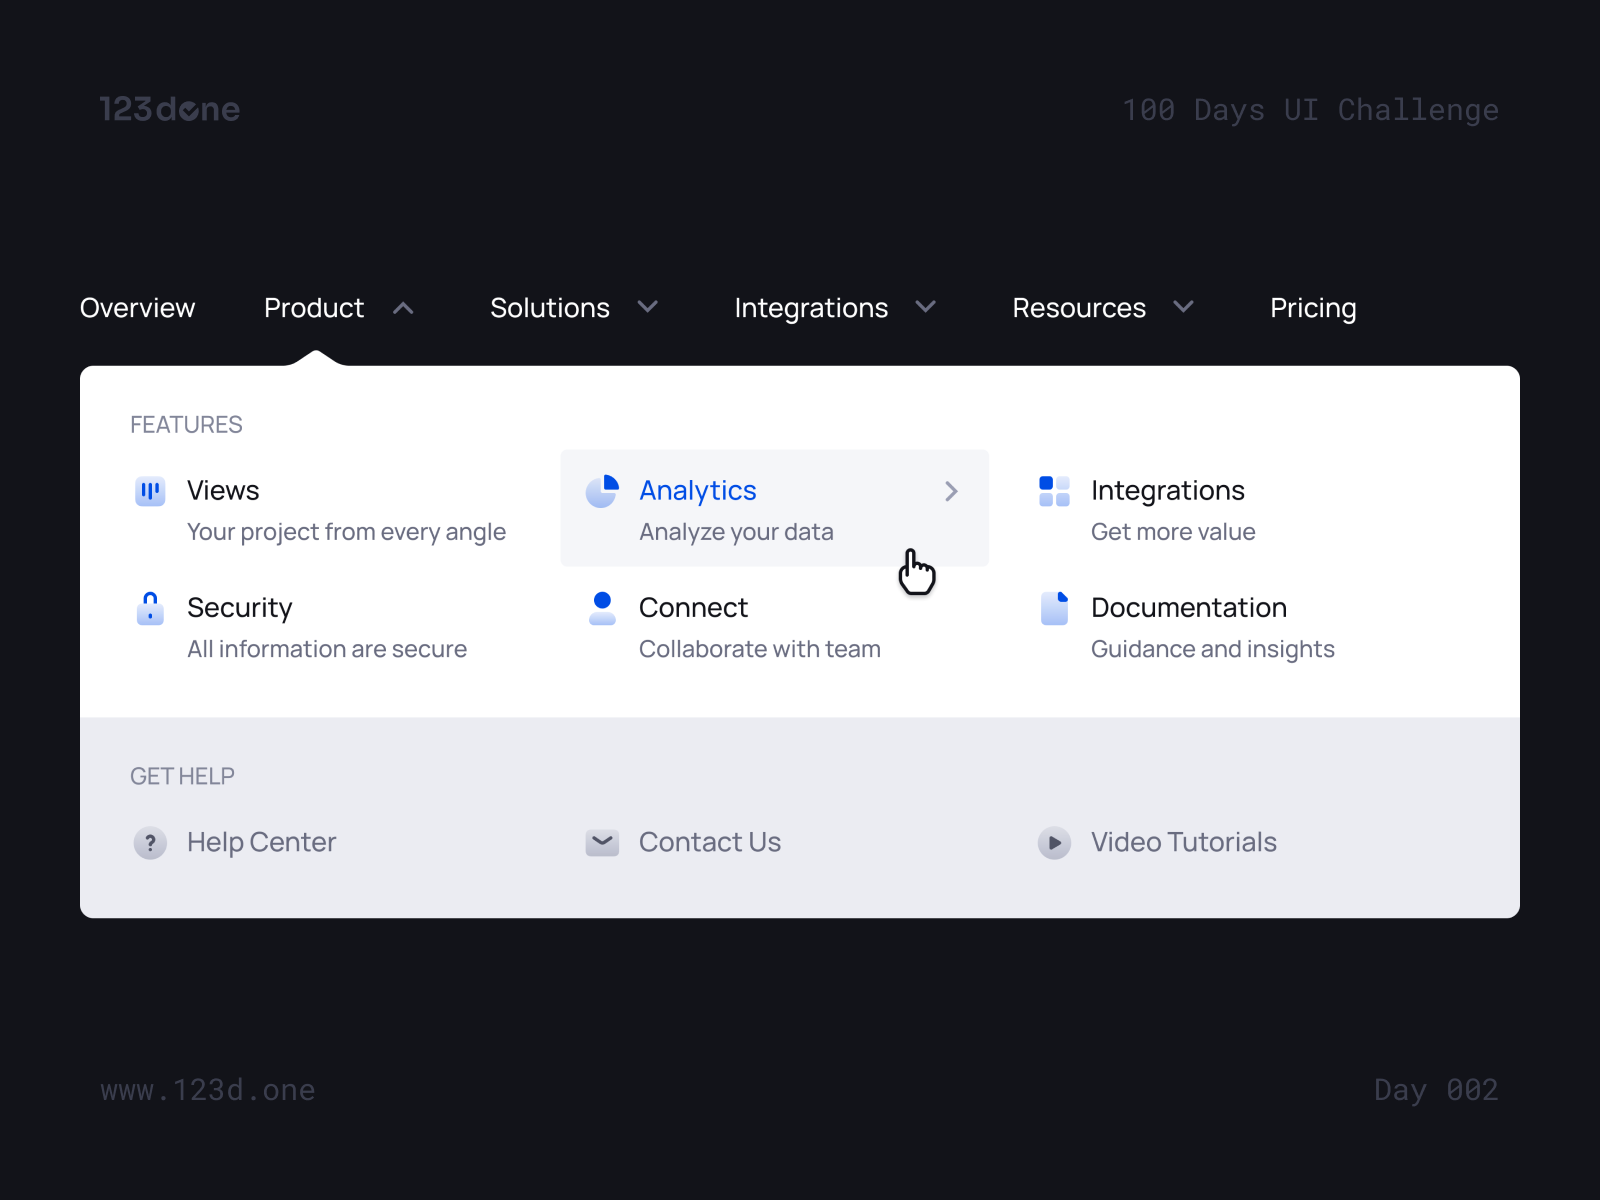
Task: Click the Contact Us envelope icon
Action: coord(602,843)
